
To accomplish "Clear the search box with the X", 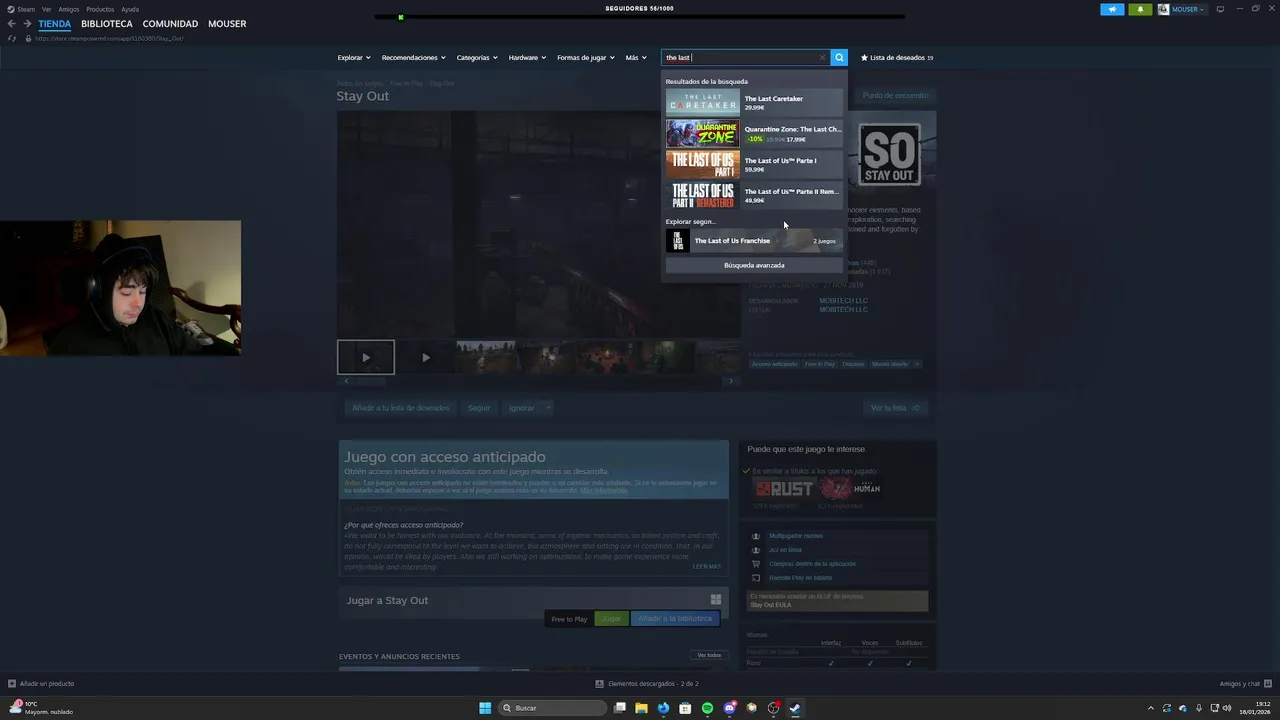I will (822, 57).
